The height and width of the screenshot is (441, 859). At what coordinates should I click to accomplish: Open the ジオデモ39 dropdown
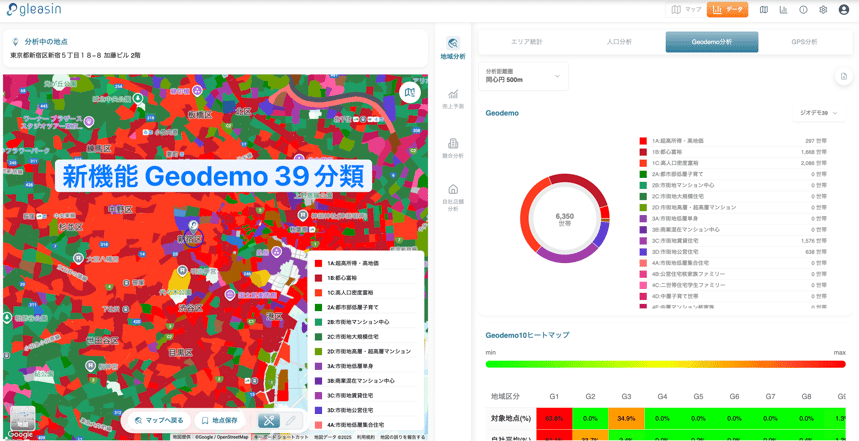[818, 113]
